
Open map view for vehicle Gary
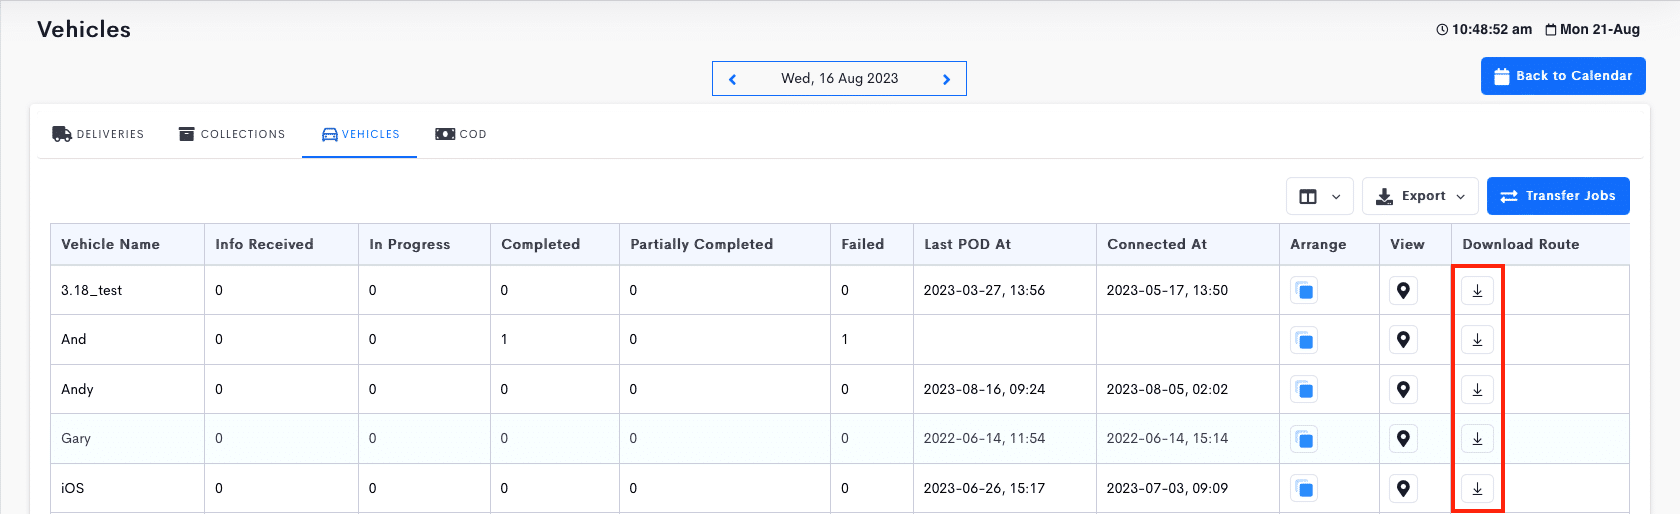pos(1403,439)
